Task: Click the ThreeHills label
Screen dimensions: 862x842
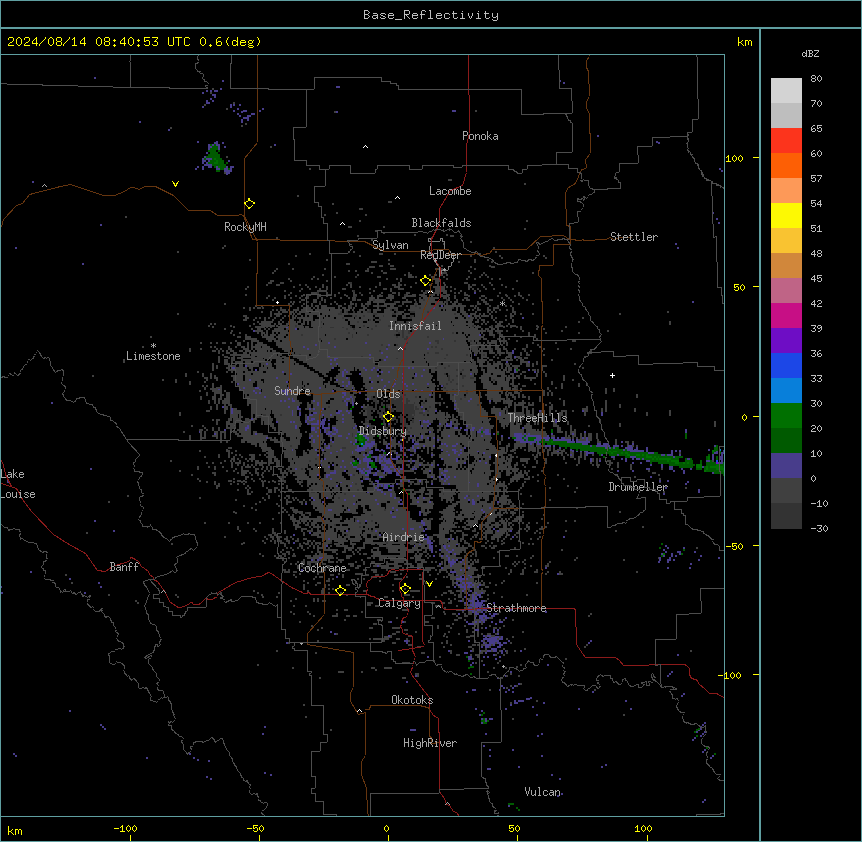Action: (x=537, y=418)
